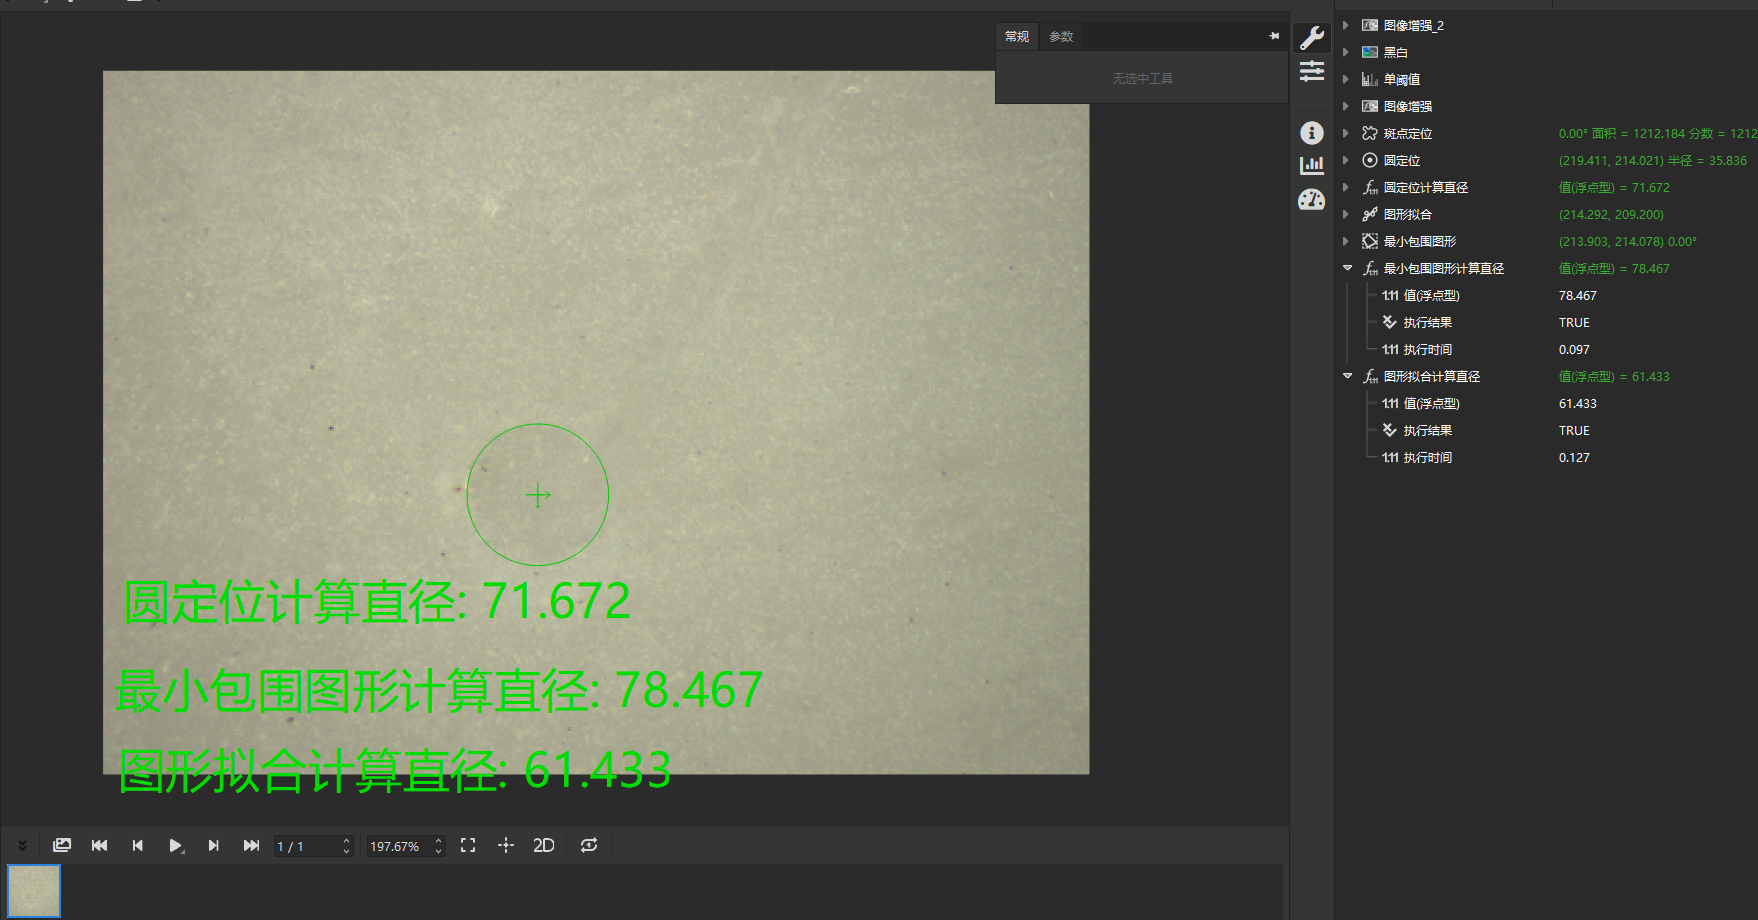The height and width of the screenshot is (920, 1758).
Task: Open the wrench tool settings panel
Action: [1311, 38]
